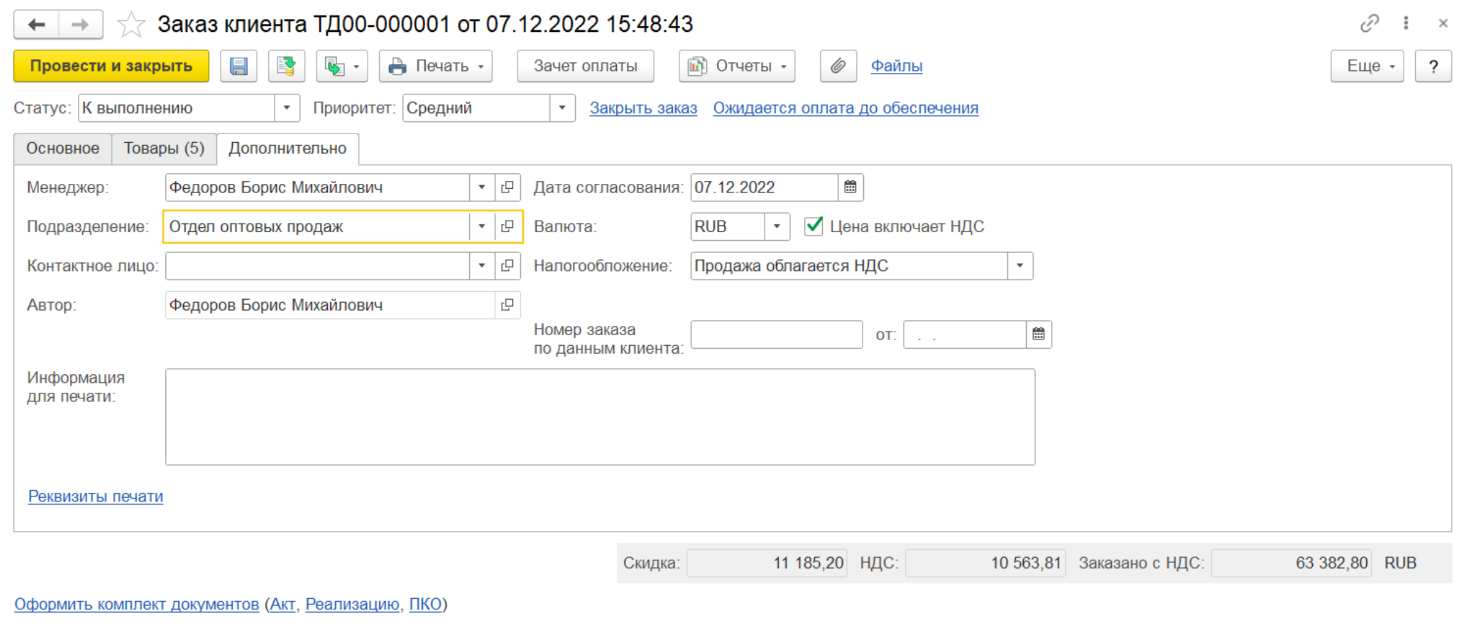Screen dimensions: 1474x630
Task: Open calendar for Дата согласования field
Action: point(850,187)
